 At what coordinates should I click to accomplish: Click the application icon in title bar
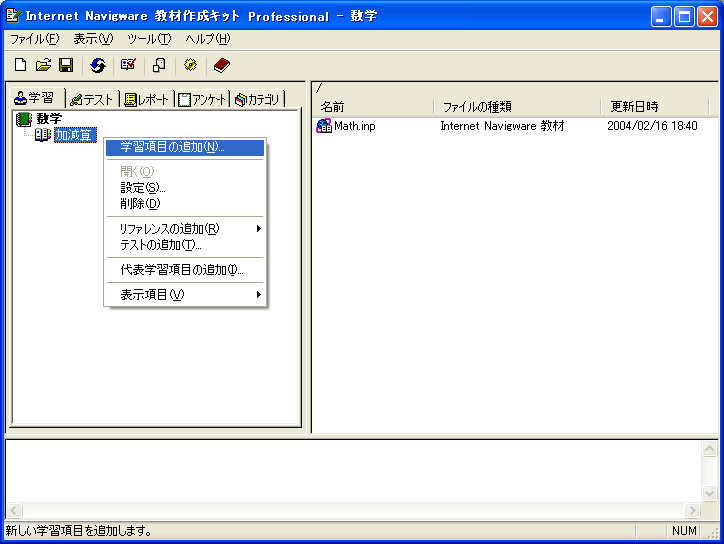coord(13,16)
